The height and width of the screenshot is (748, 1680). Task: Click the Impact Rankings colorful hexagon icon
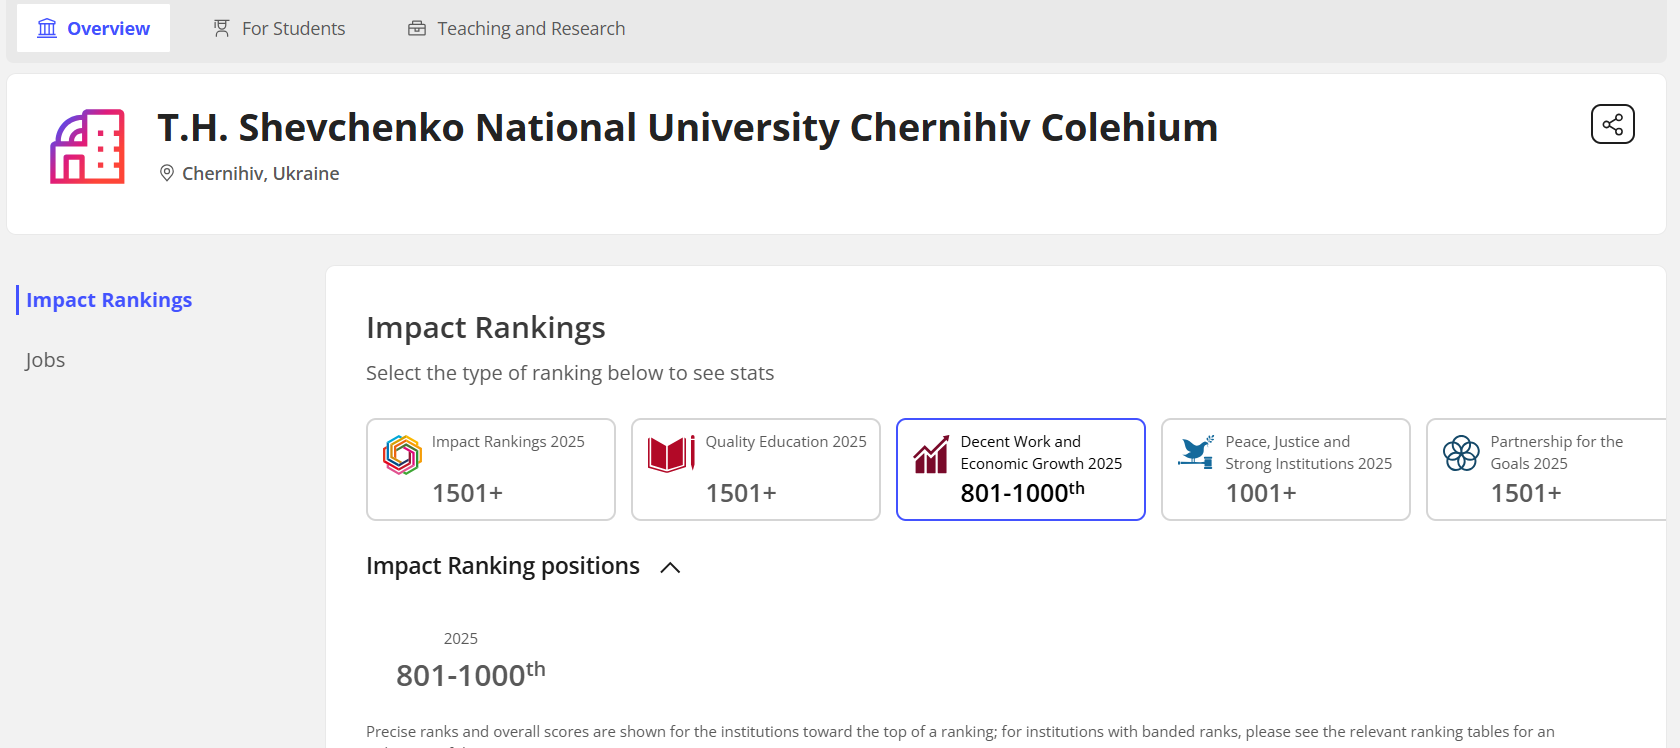pyautogui.click(x=402, y=455)
